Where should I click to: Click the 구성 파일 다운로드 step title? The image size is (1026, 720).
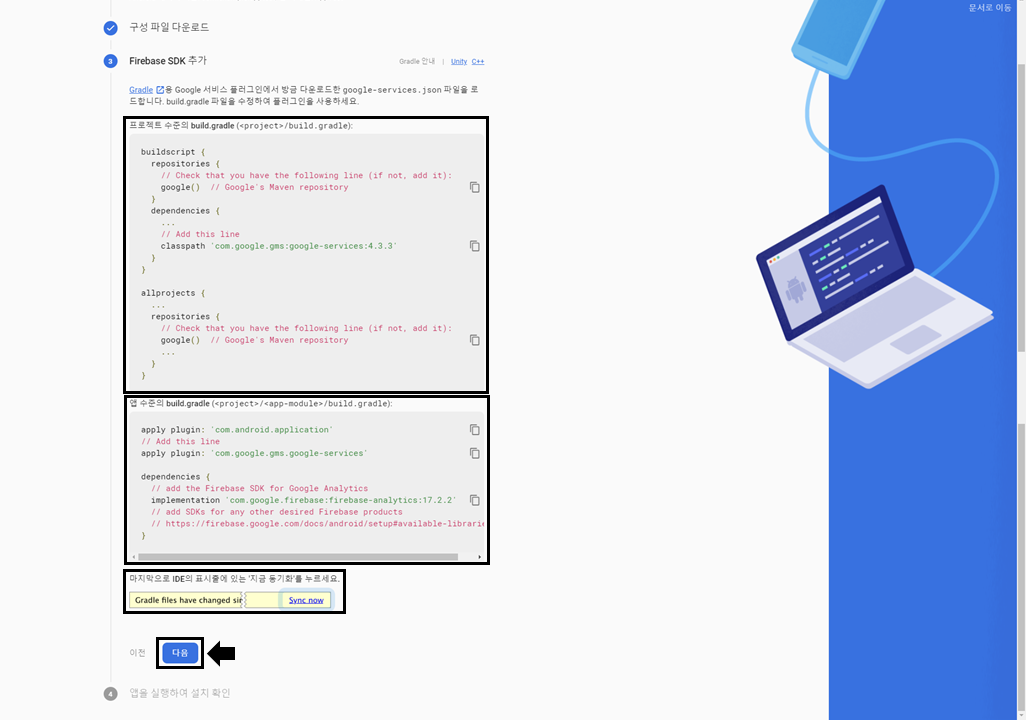169,27
